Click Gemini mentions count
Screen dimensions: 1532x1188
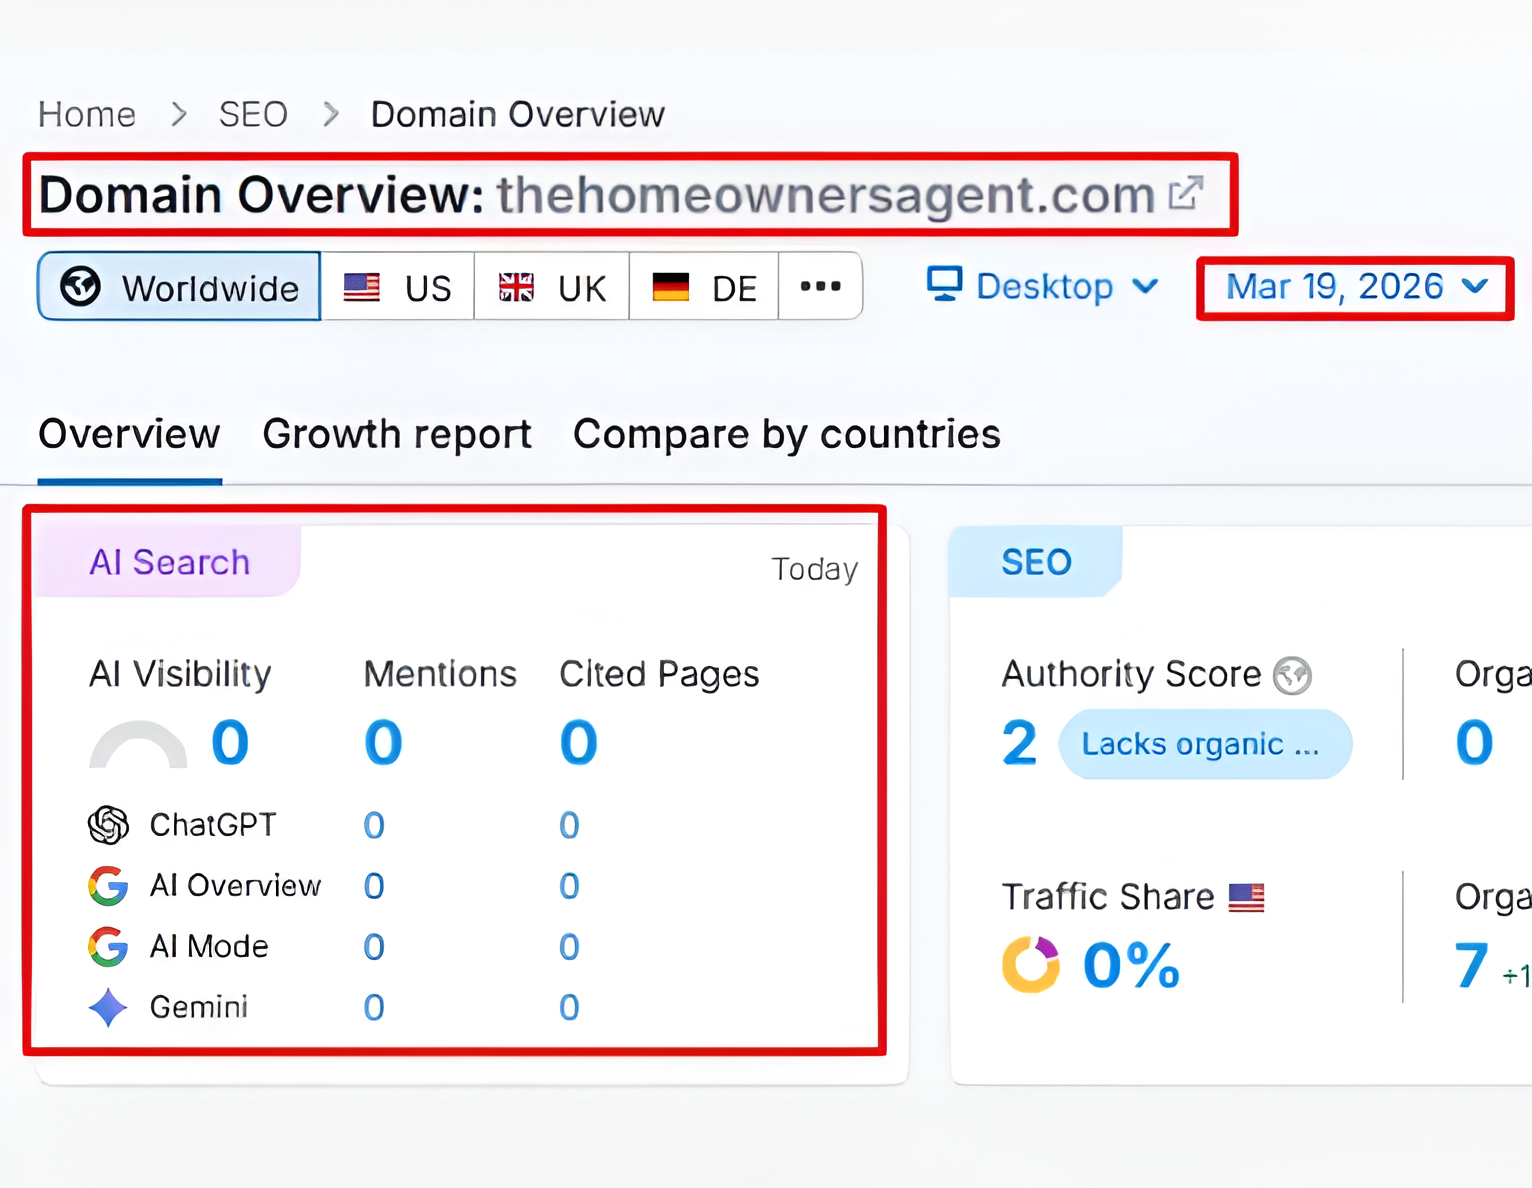(374, 1008)
